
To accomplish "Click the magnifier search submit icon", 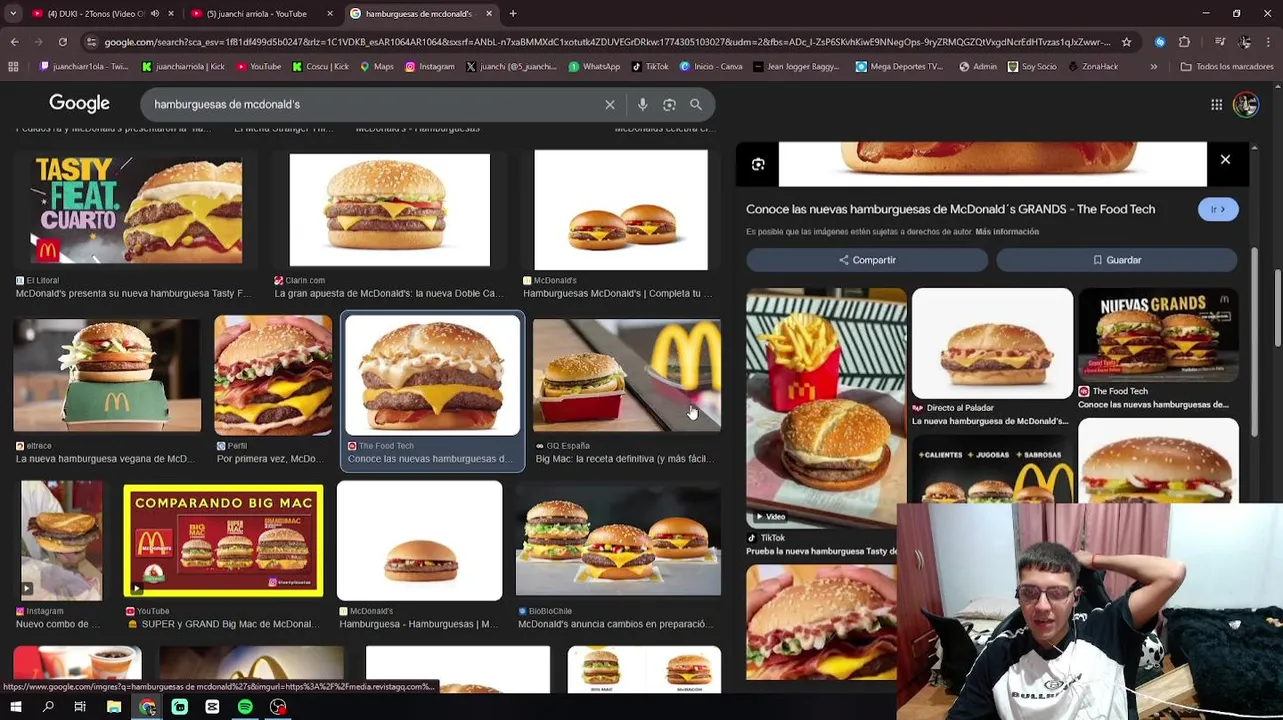I will tap(696, 104).
